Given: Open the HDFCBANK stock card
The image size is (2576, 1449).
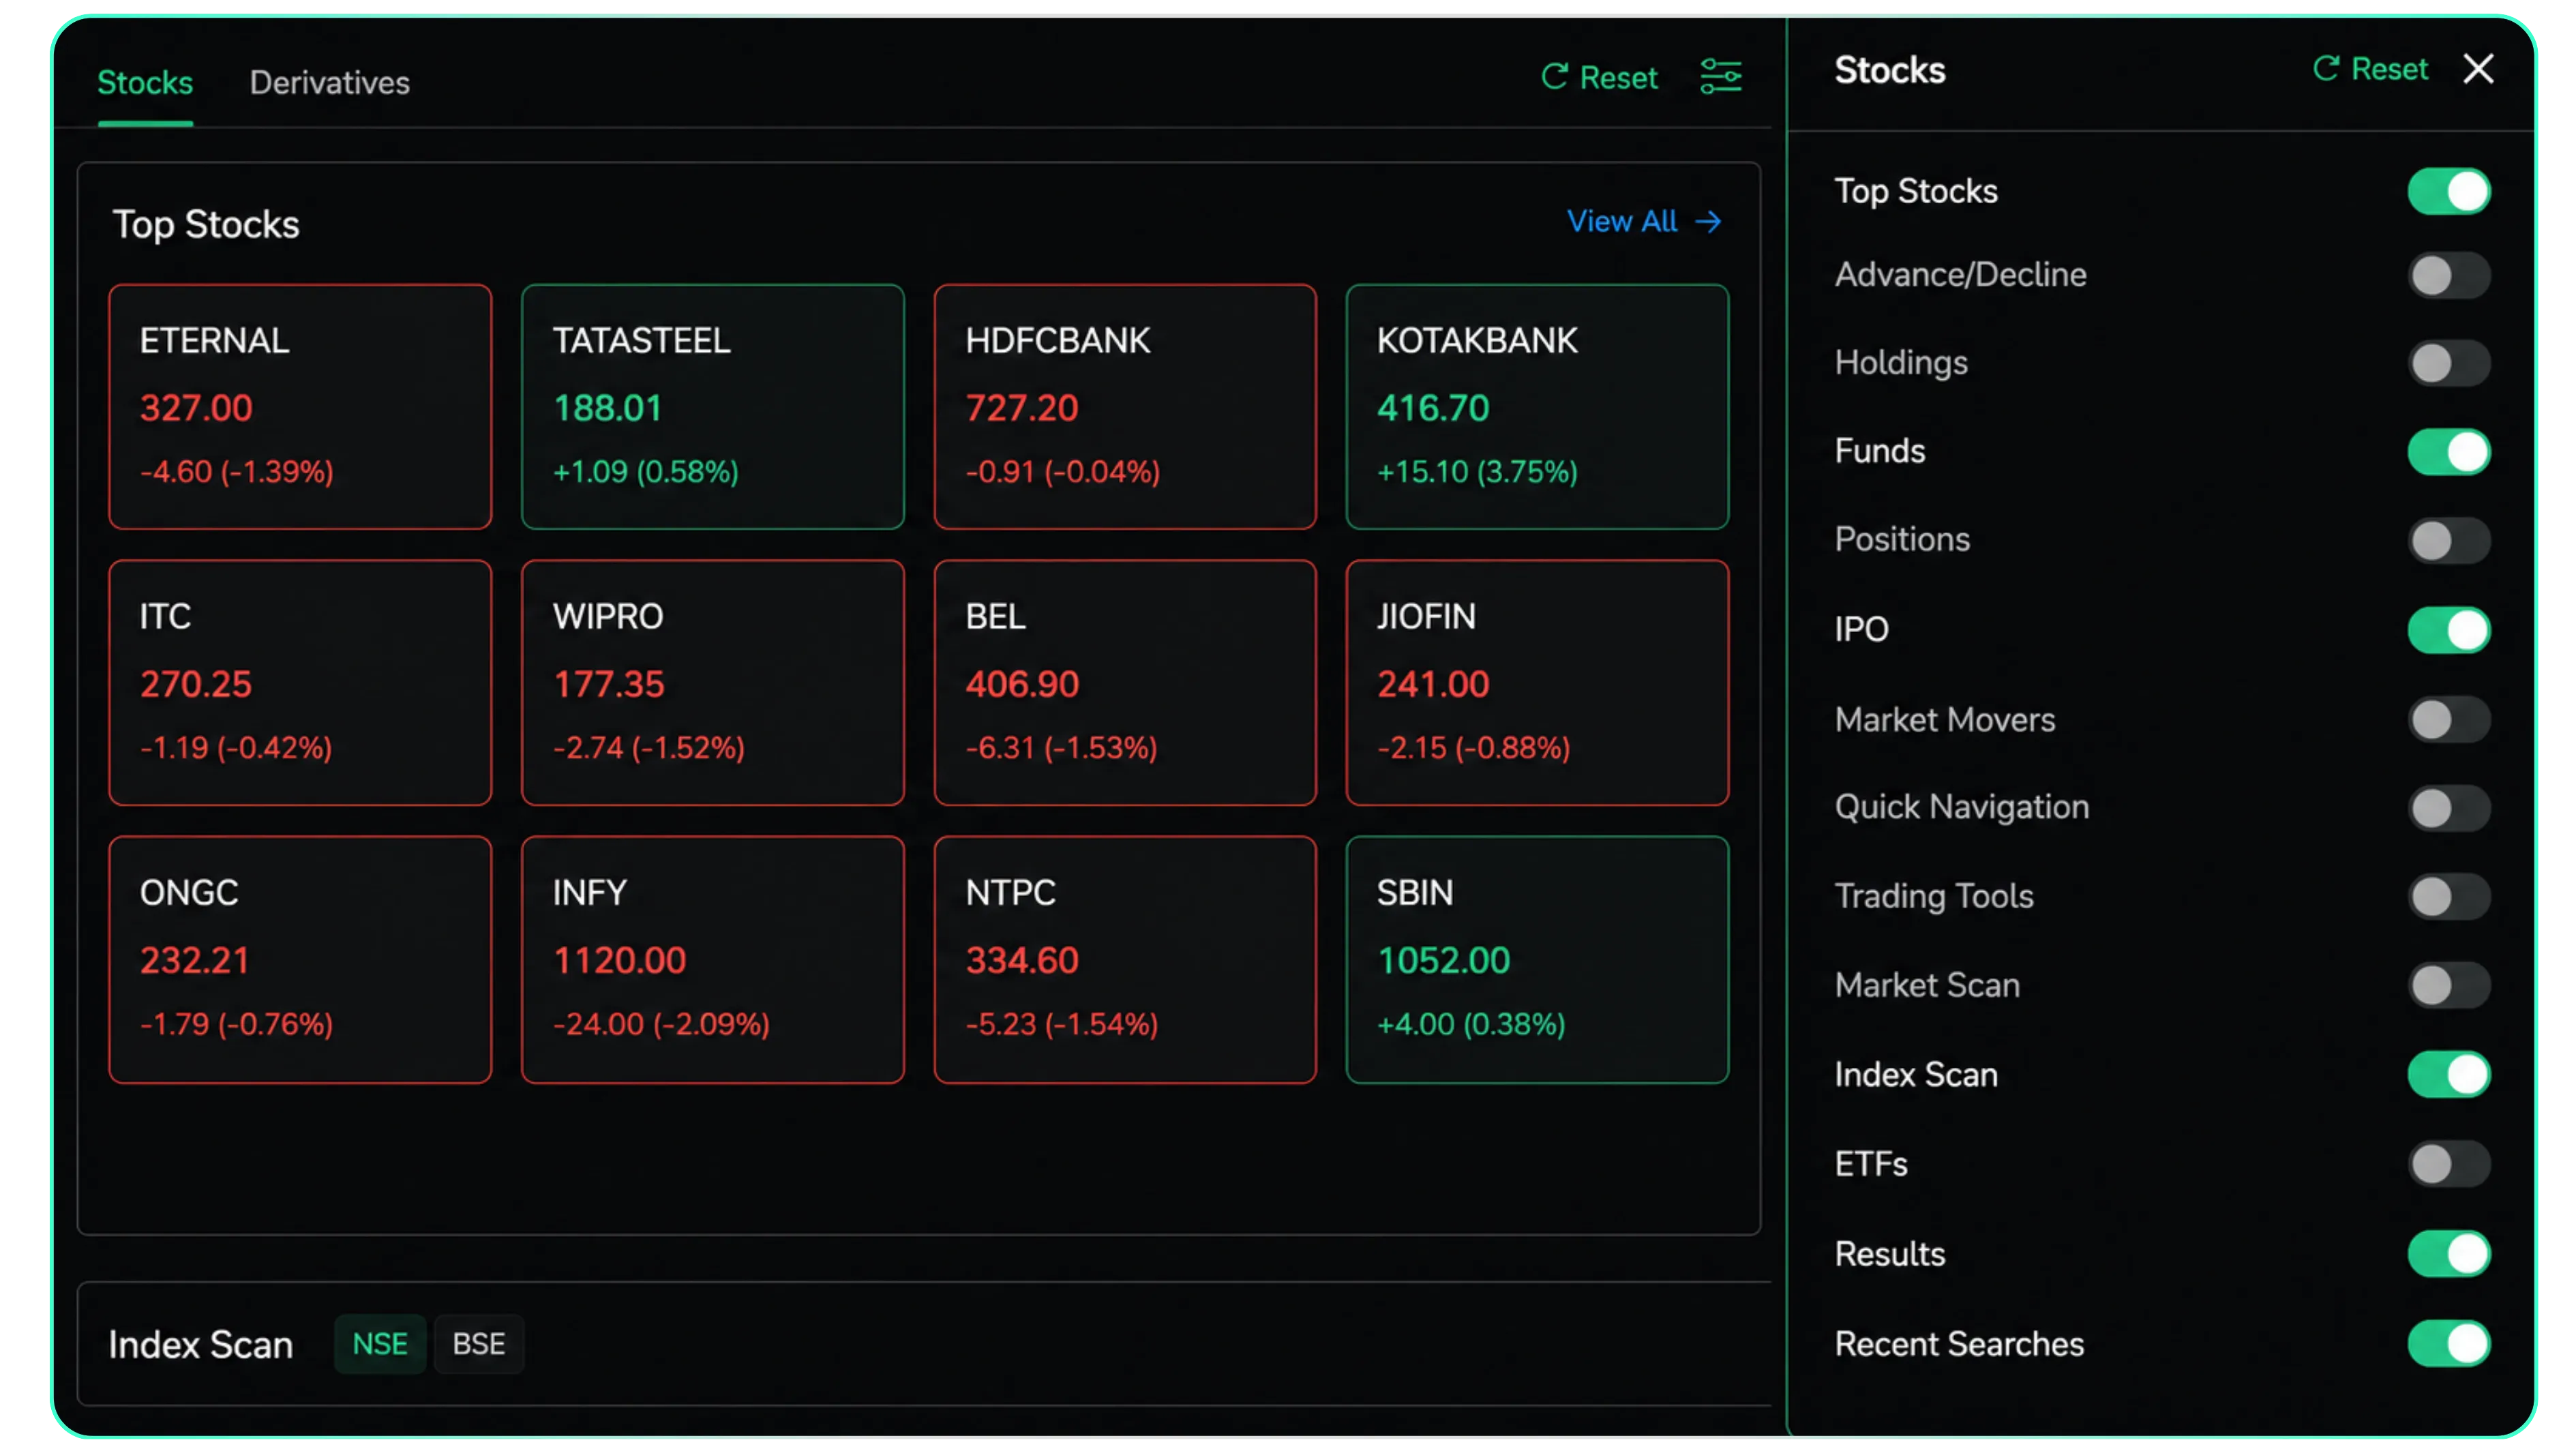Looking at the screenshot, I should (1125, 407).
